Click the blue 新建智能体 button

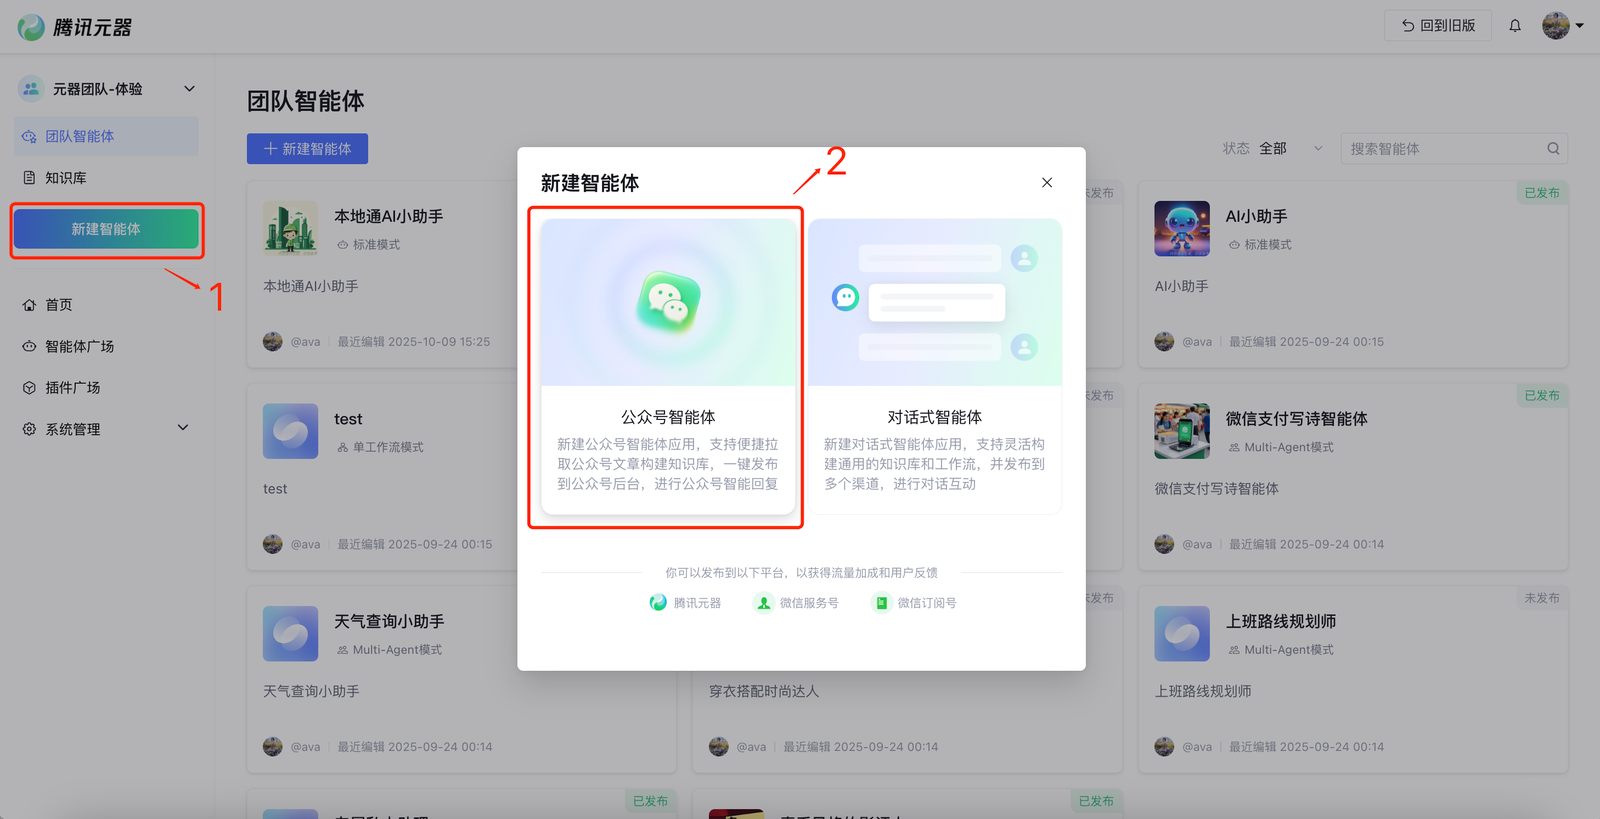(x=307, y=149)
